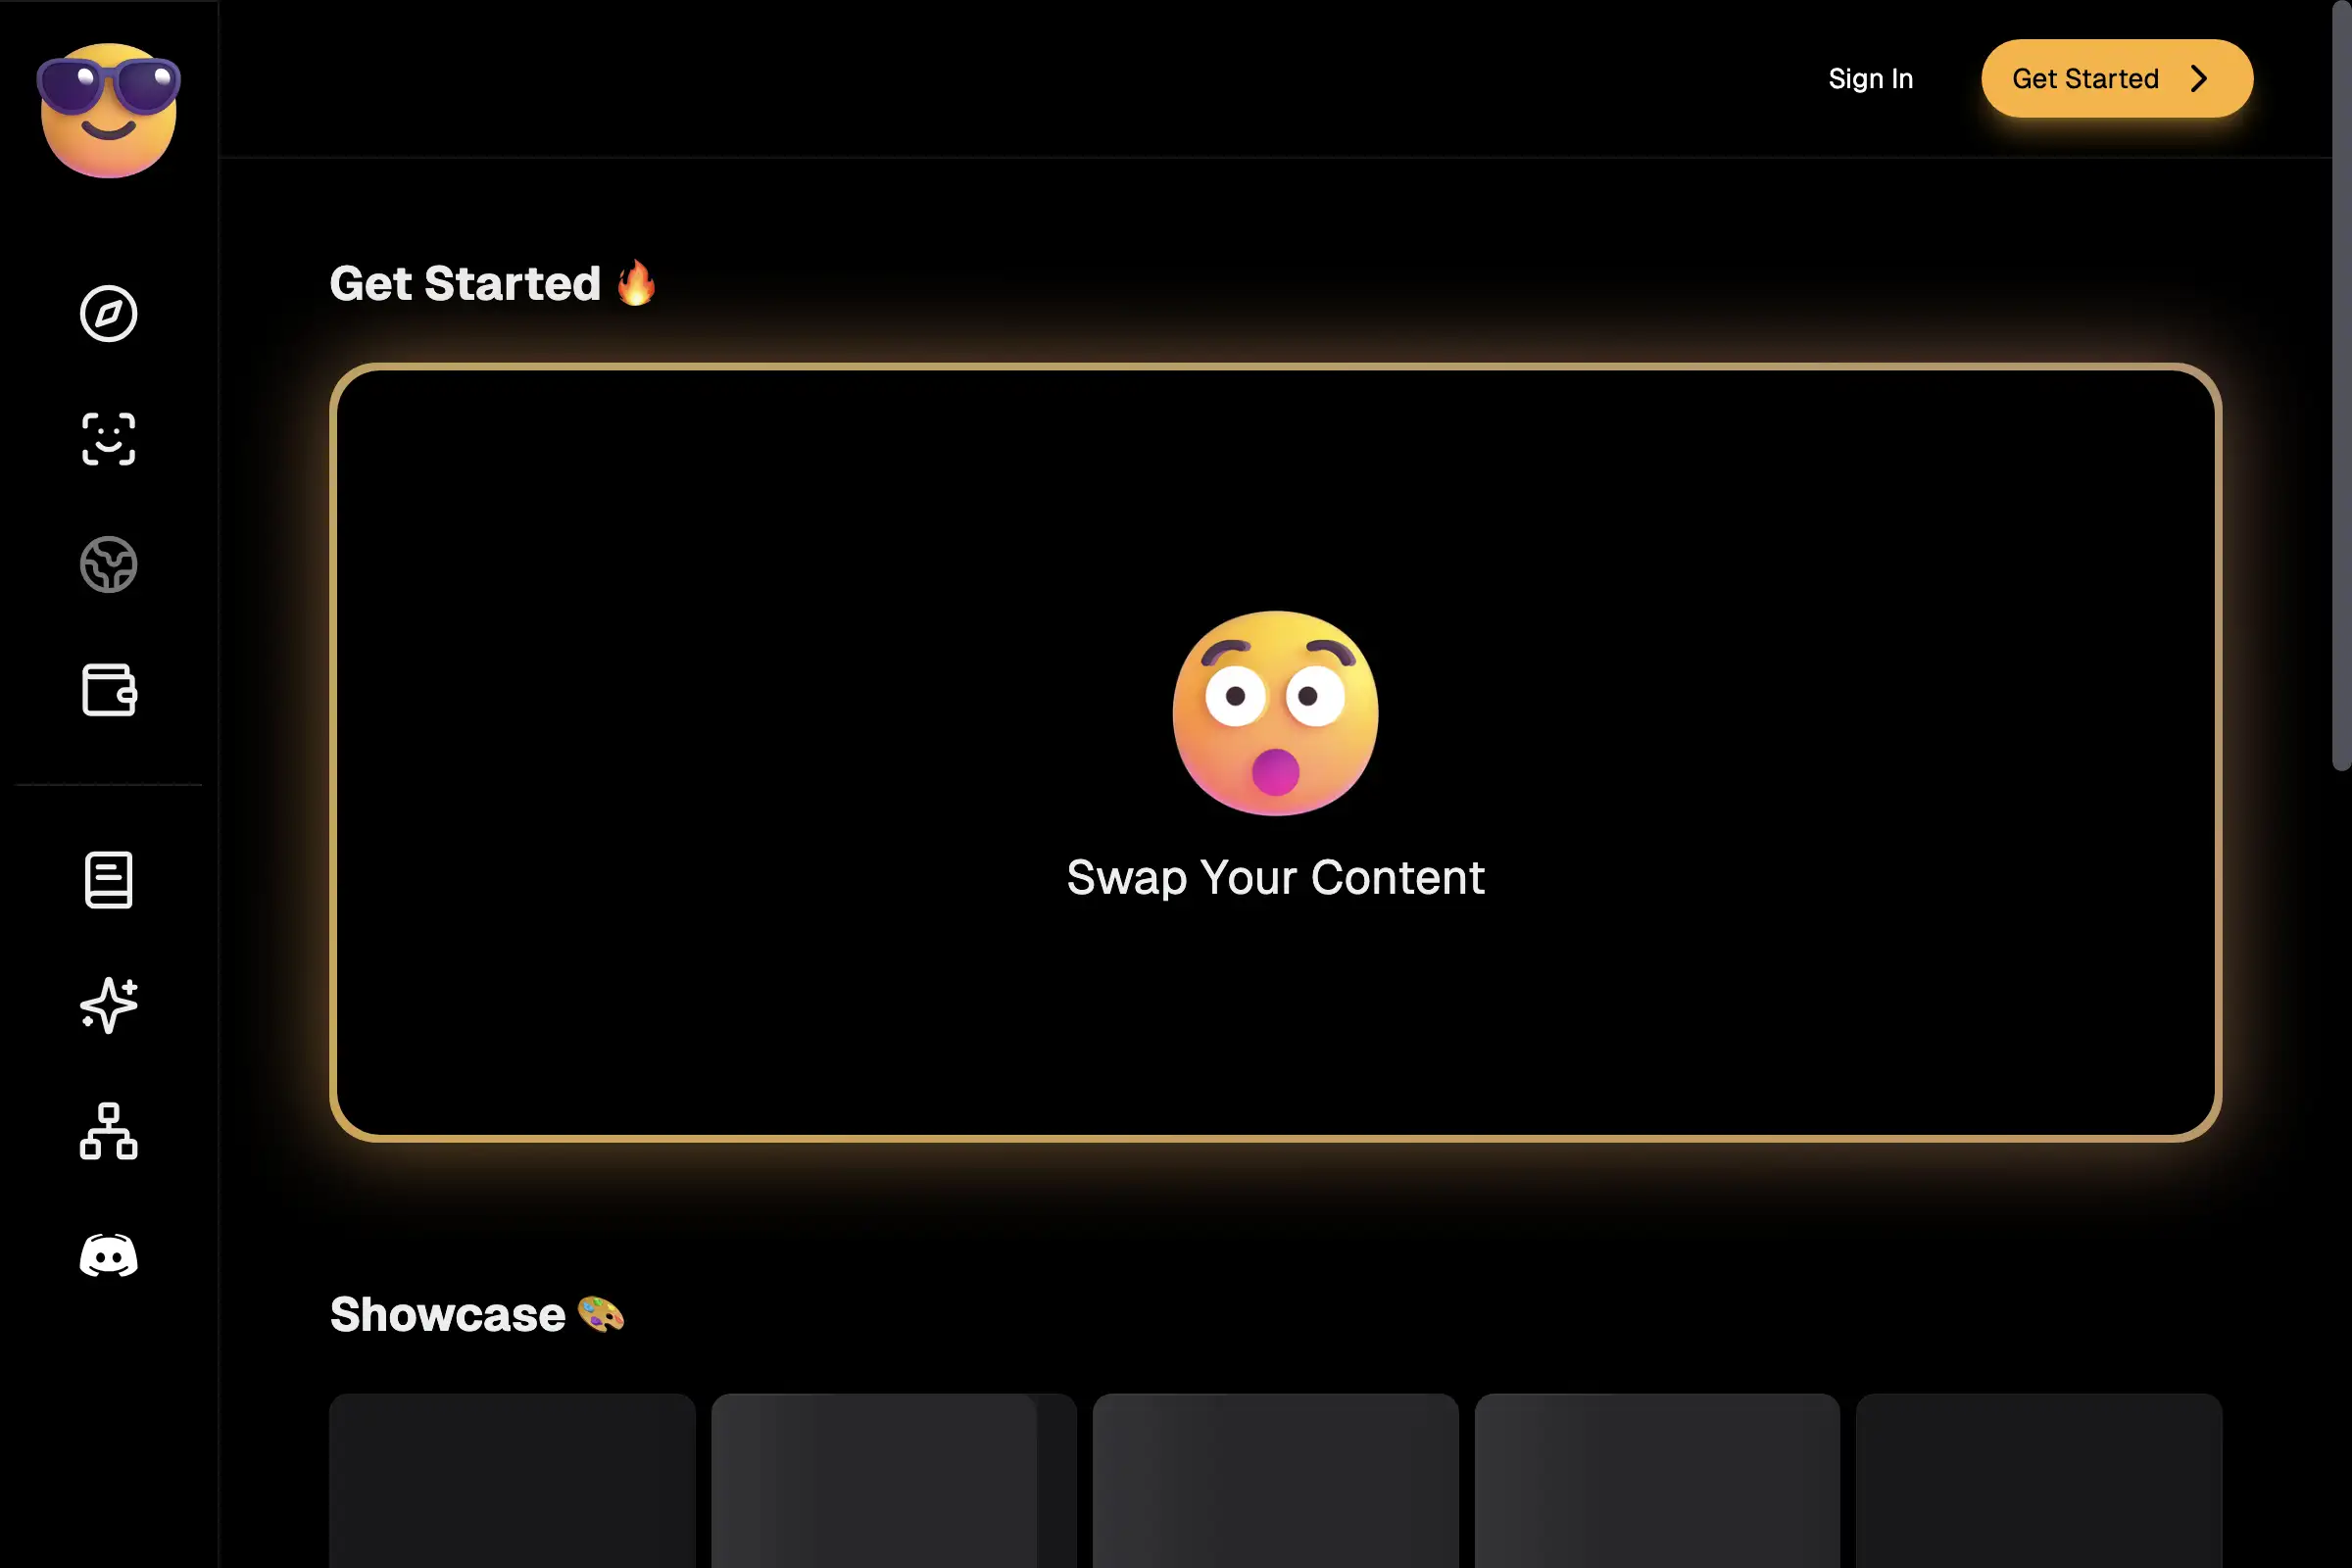Click the Sign In button
The image size is (2352, 1568).
[x=1871, y=78]
